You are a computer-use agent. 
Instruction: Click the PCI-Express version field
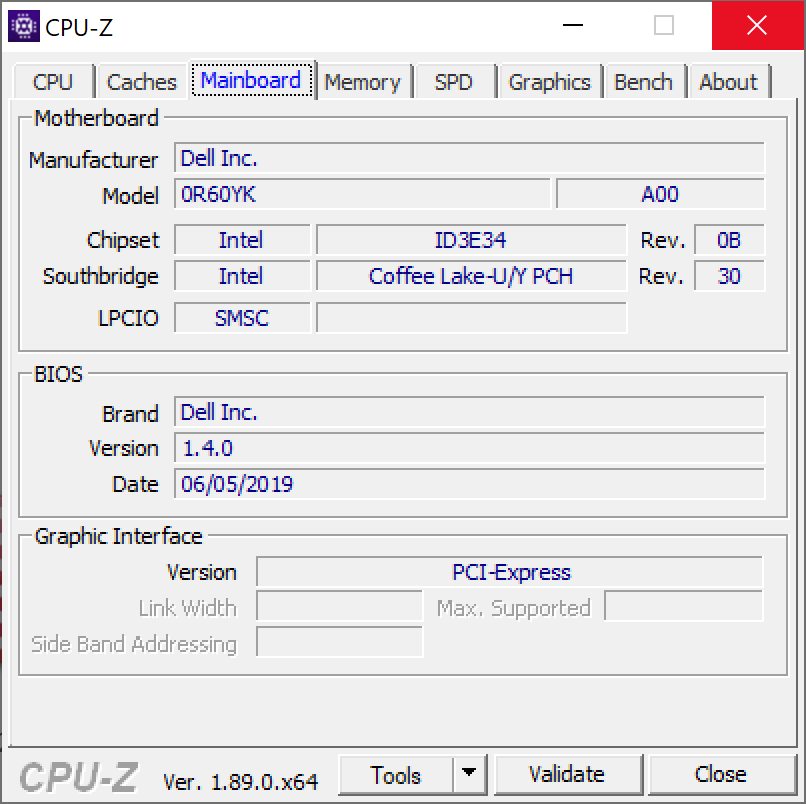pos(510,572)
